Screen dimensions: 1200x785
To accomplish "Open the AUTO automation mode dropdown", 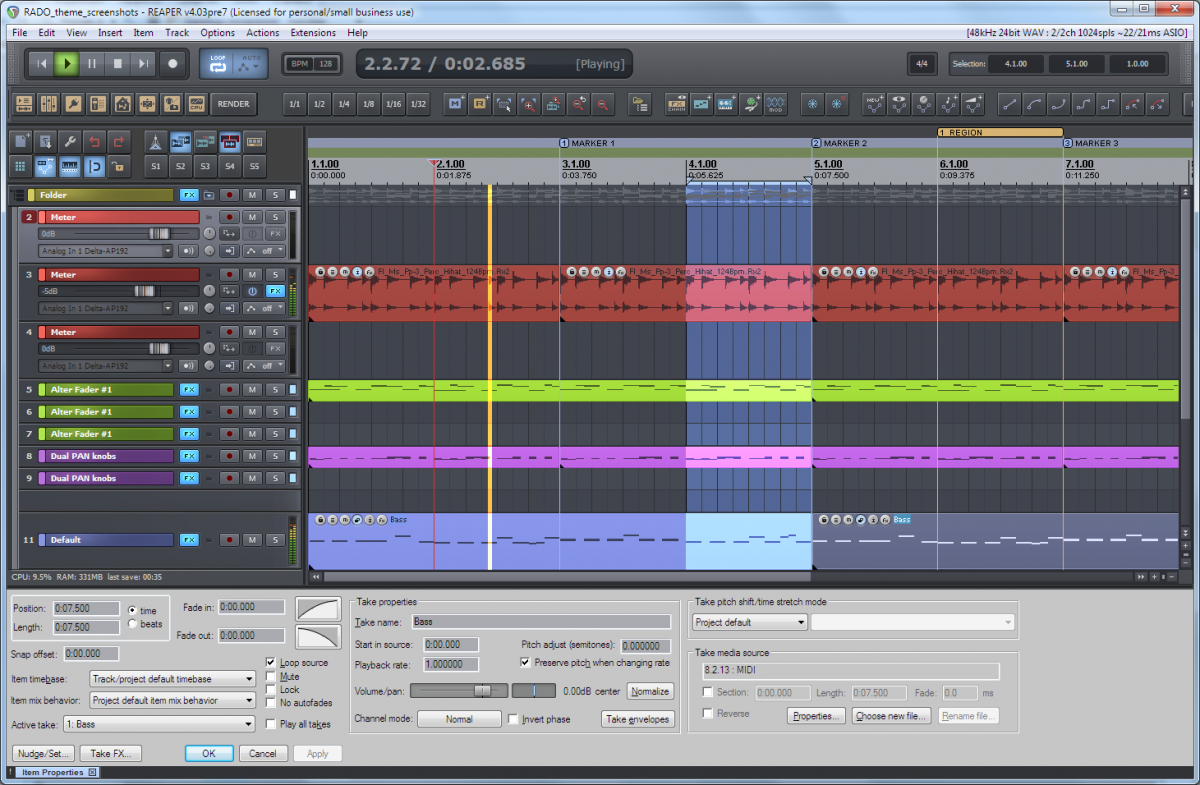I will (x=250, y=64).
